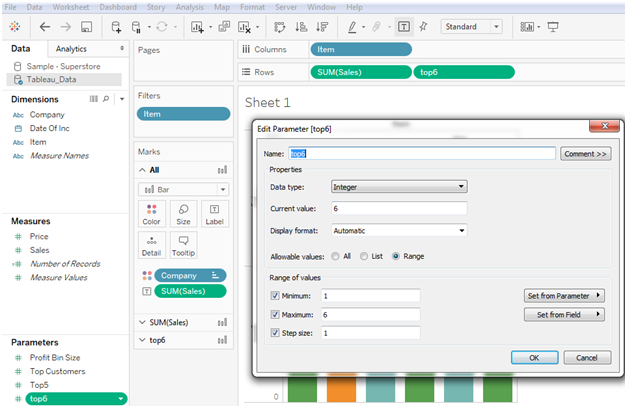Click the forward (redo) arrow in toolbar
Image resolution: width=627 pixels, height=408 pixels.
[x=66, y=27]
